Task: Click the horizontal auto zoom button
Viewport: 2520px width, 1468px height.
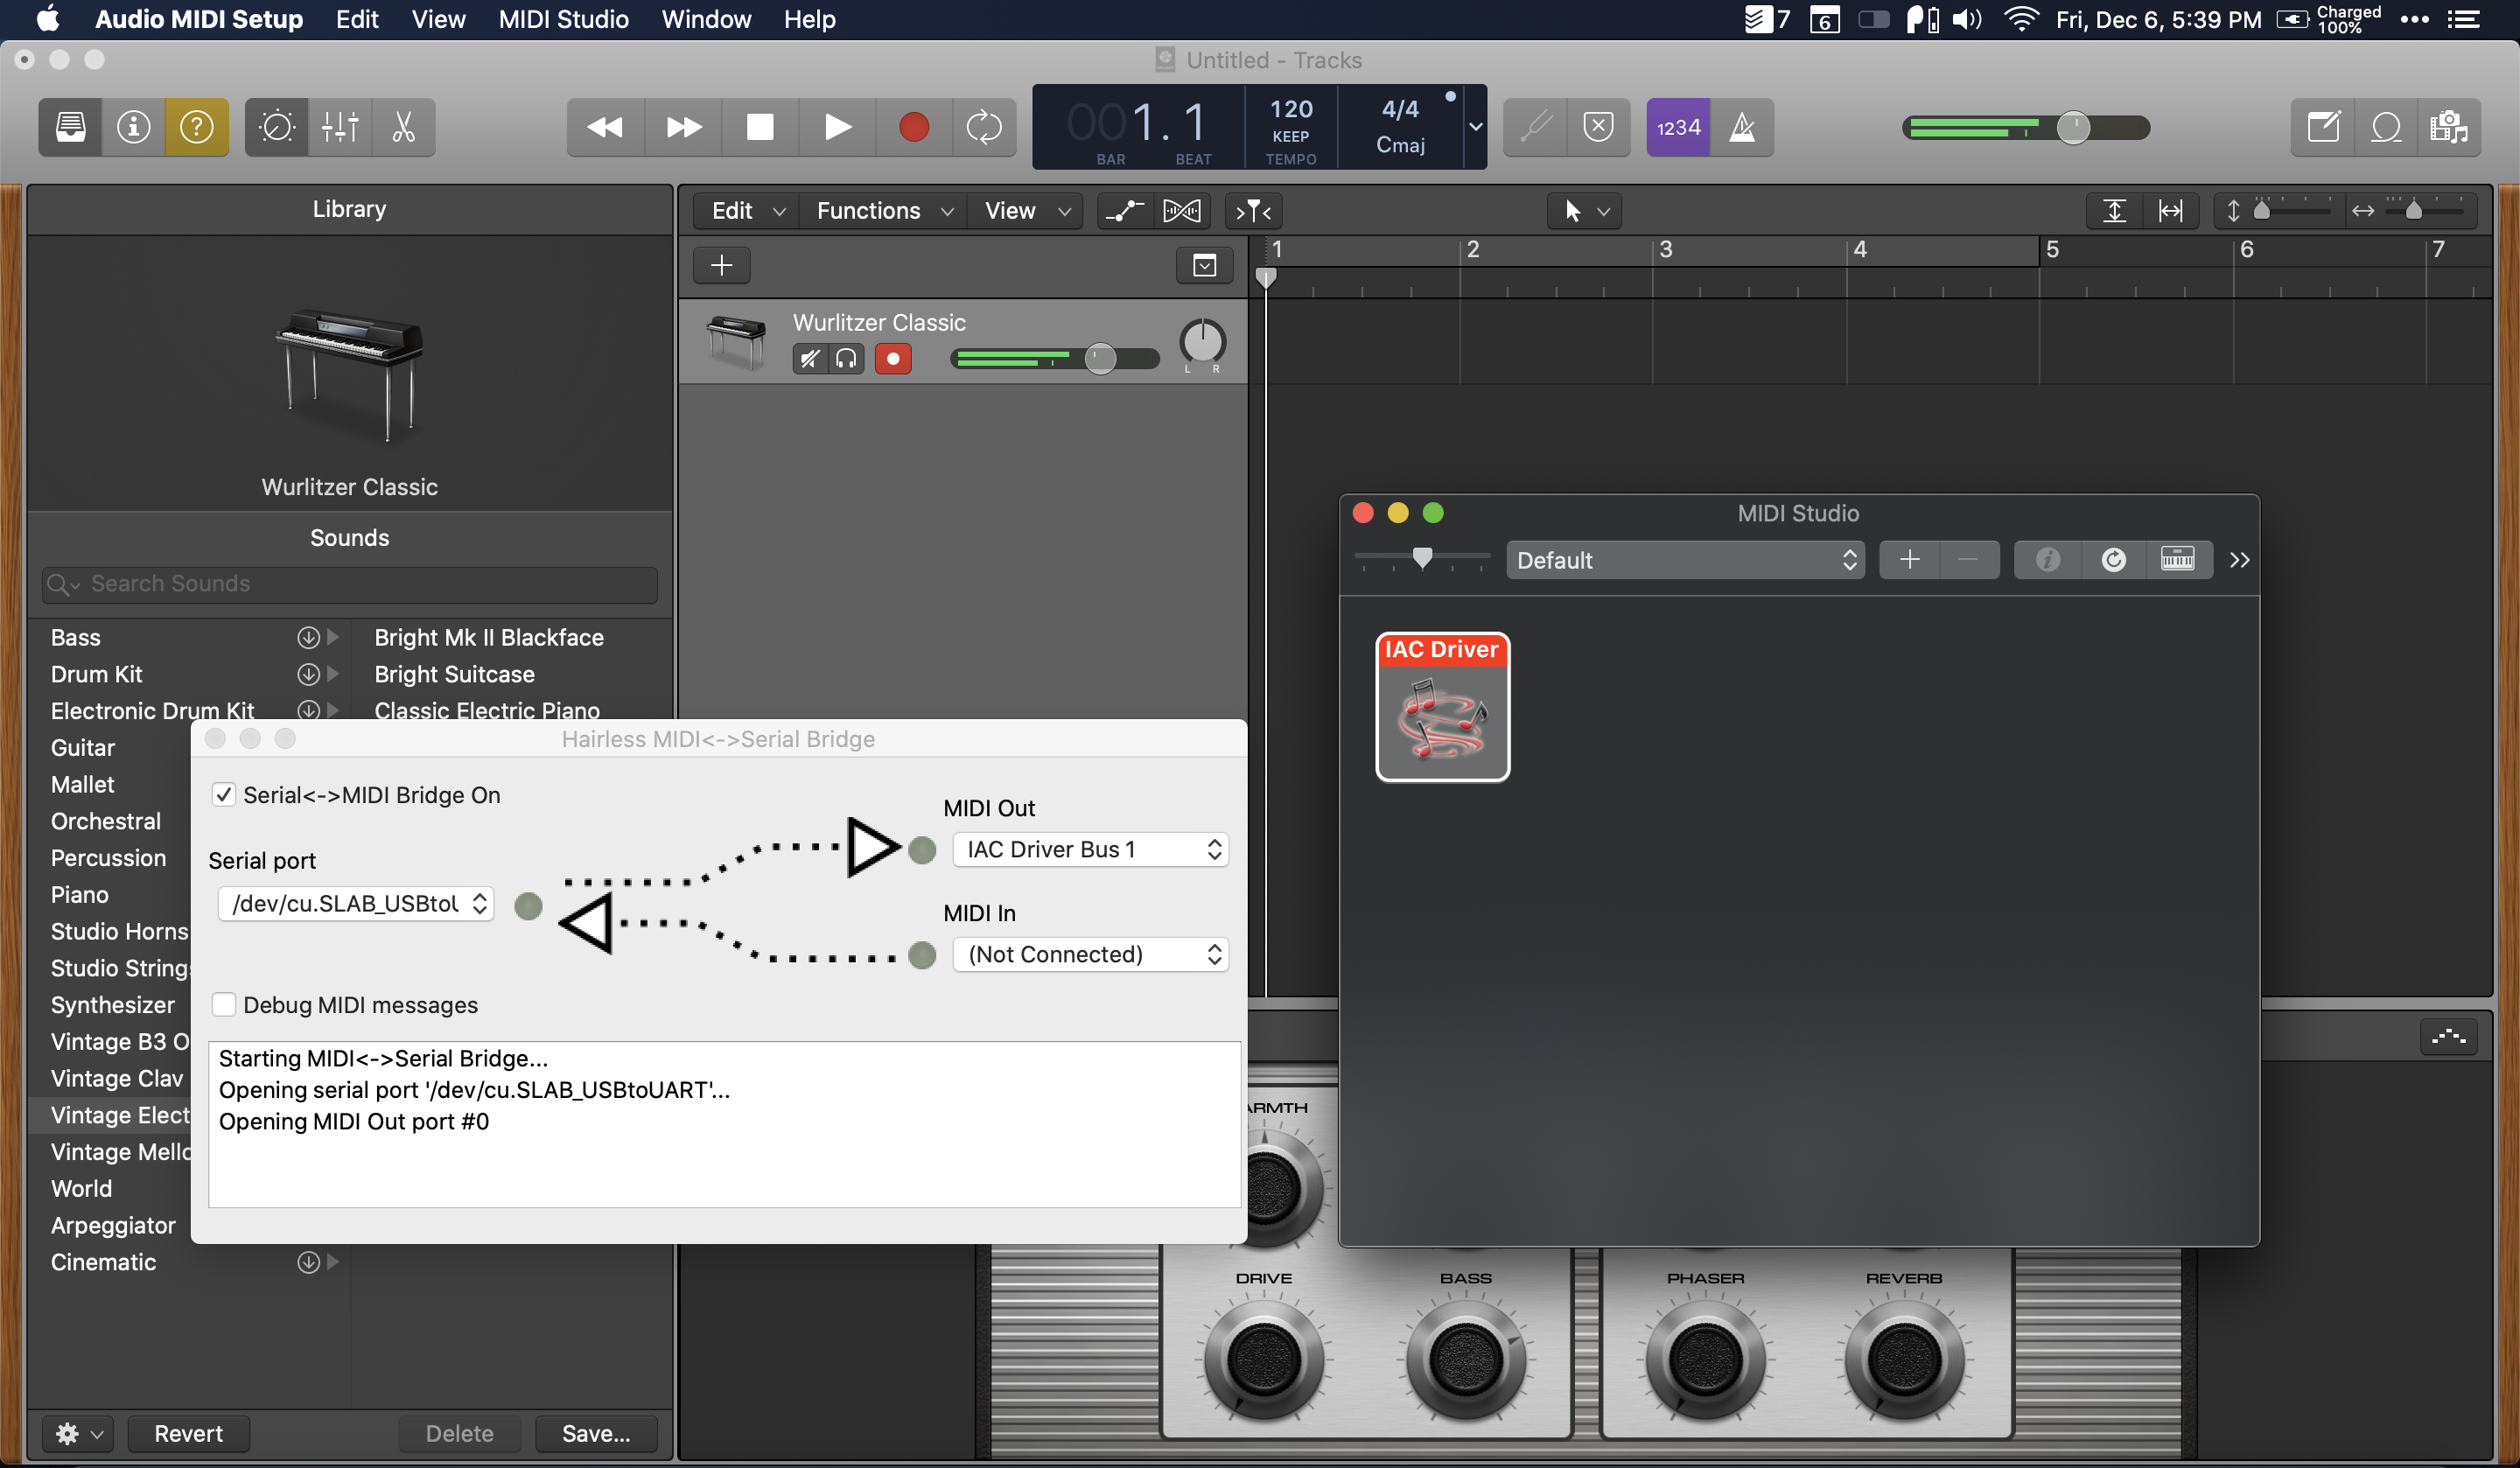Action: click(x=2170, y=211)
